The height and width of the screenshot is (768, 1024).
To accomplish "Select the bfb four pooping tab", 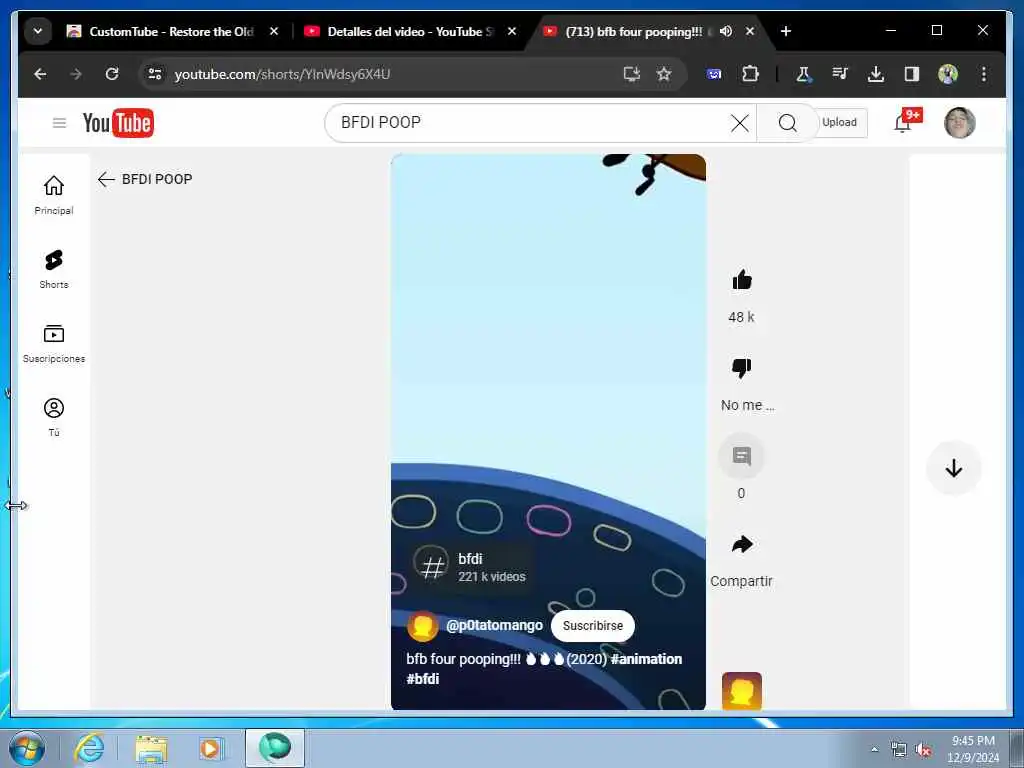I will coord(633,31).
